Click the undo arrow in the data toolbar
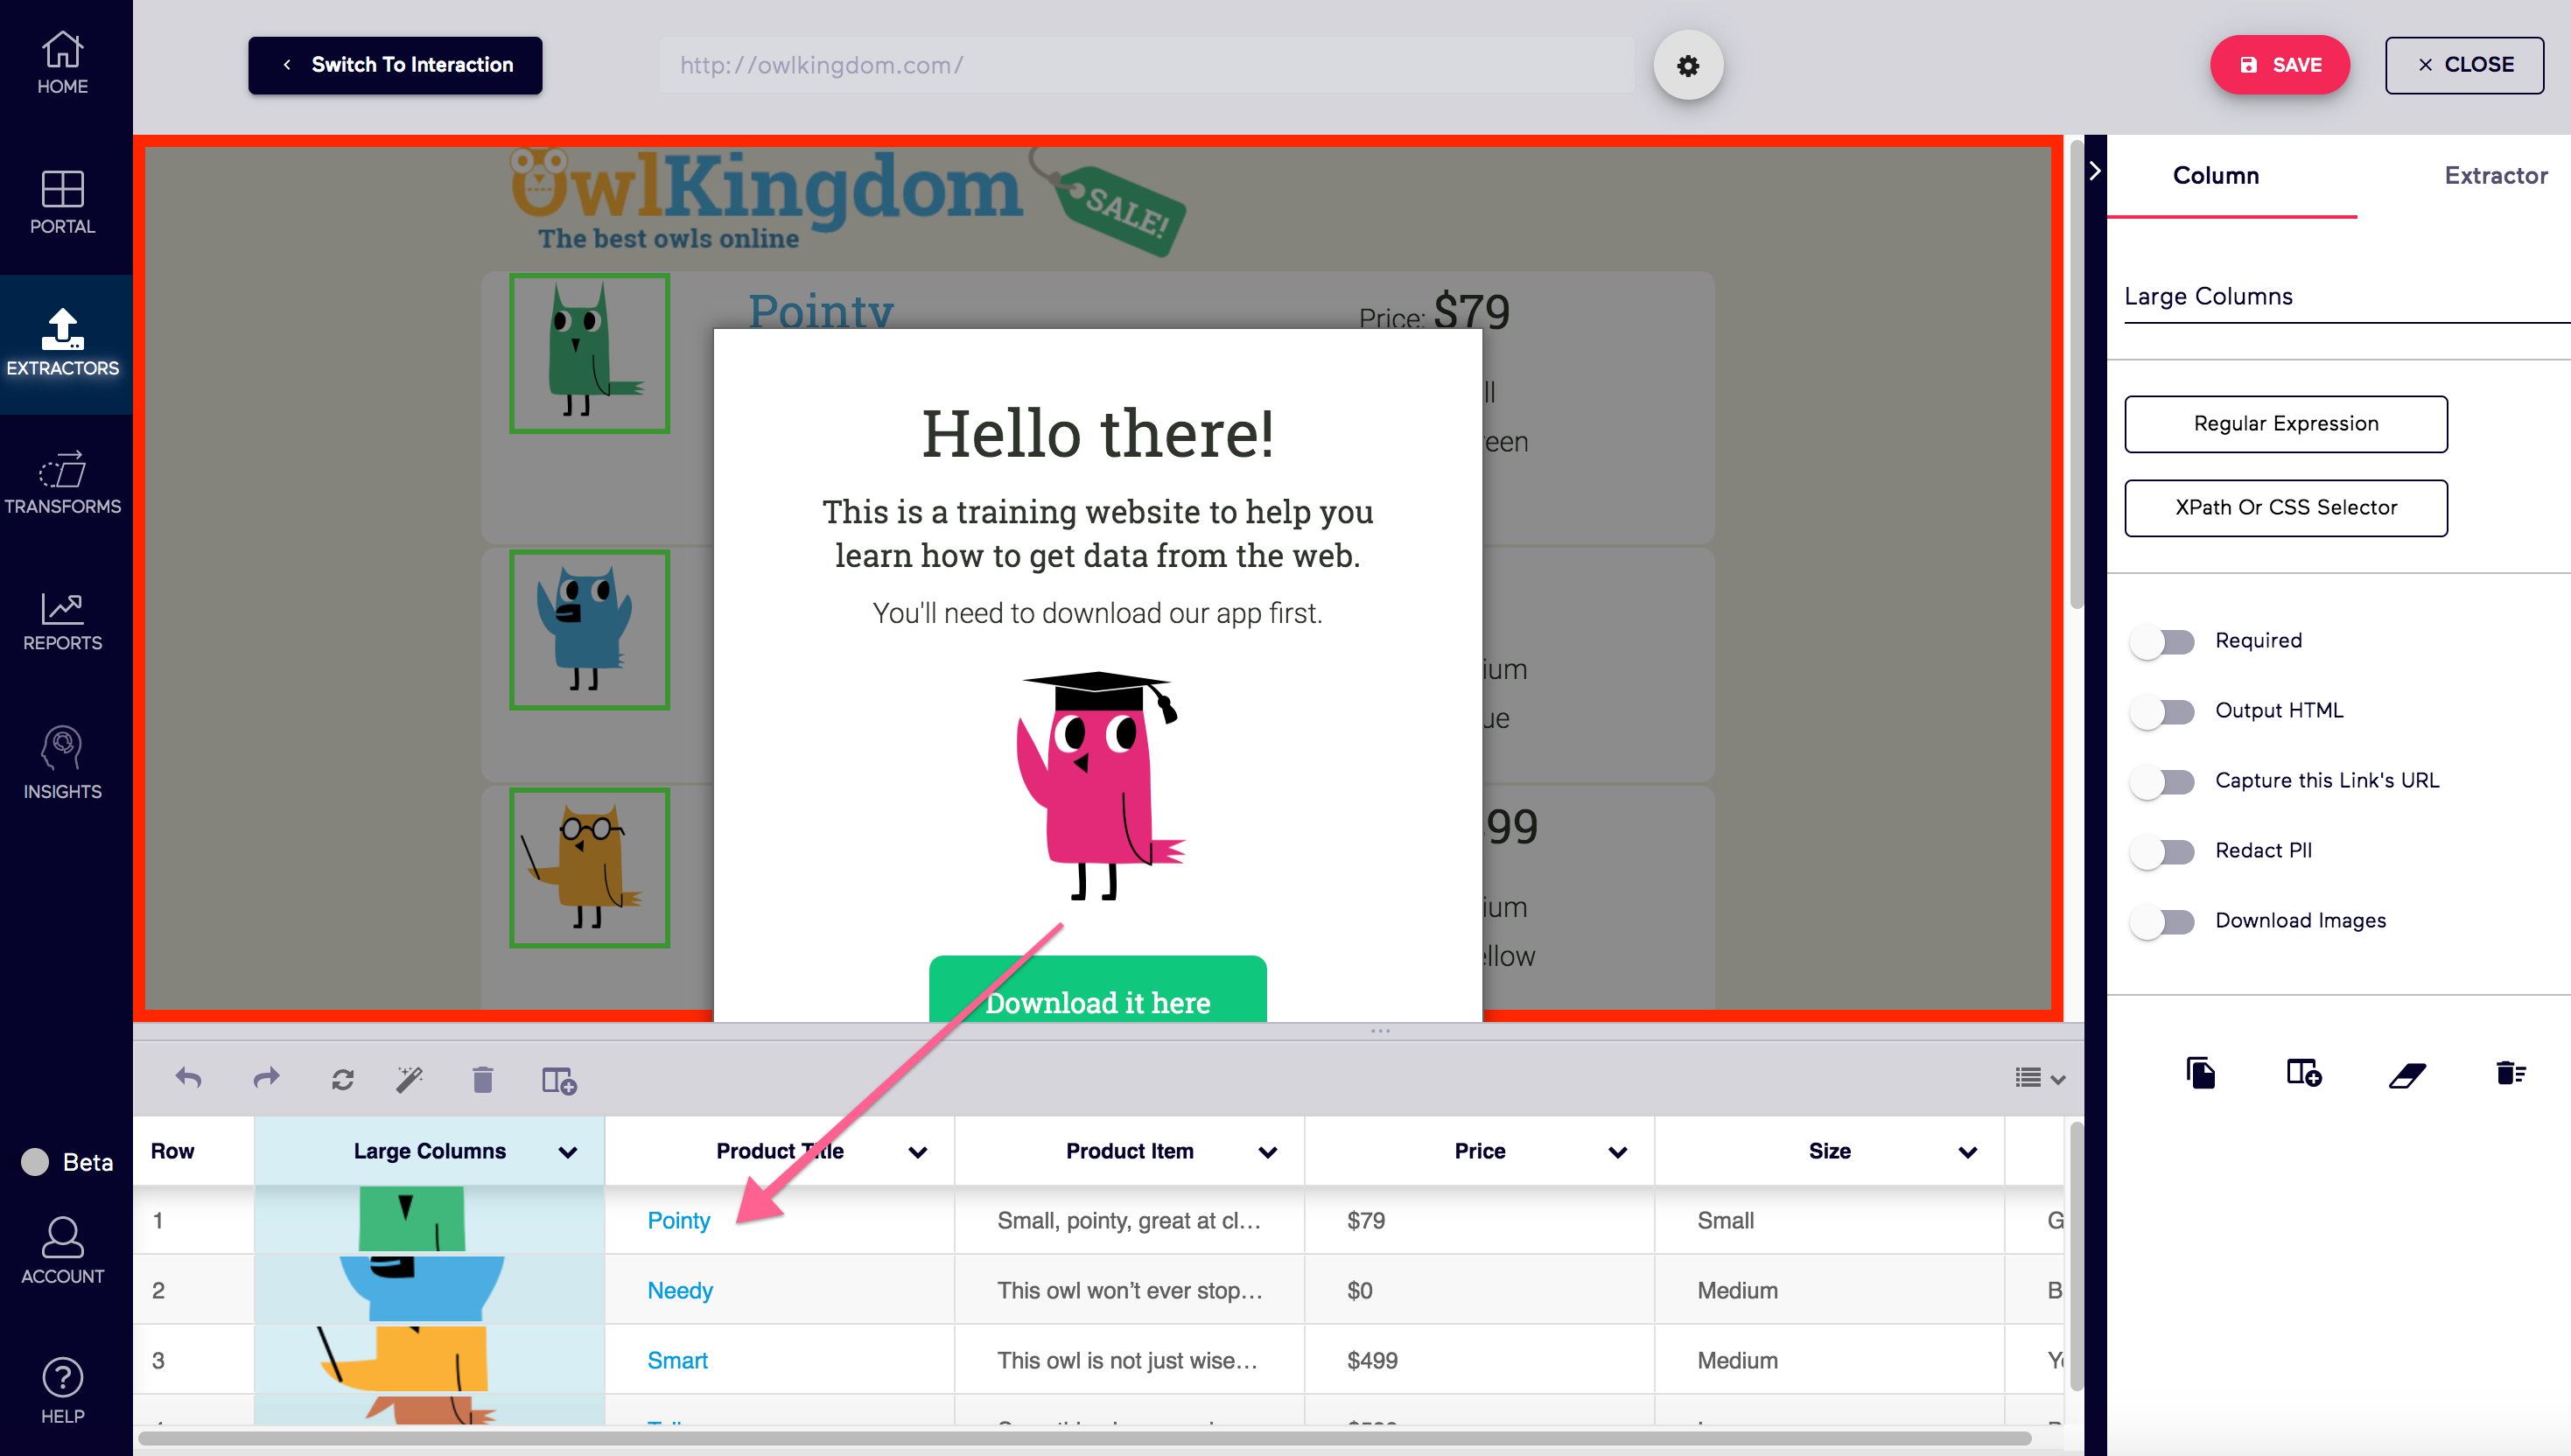The width and height of the screenshot is (2571, 1456). click(x=188, y=1078)
